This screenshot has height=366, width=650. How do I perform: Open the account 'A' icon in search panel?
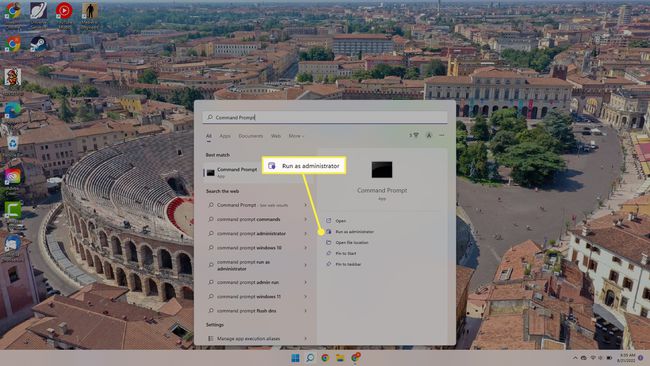pyautogui.click(x=429, y=136)
